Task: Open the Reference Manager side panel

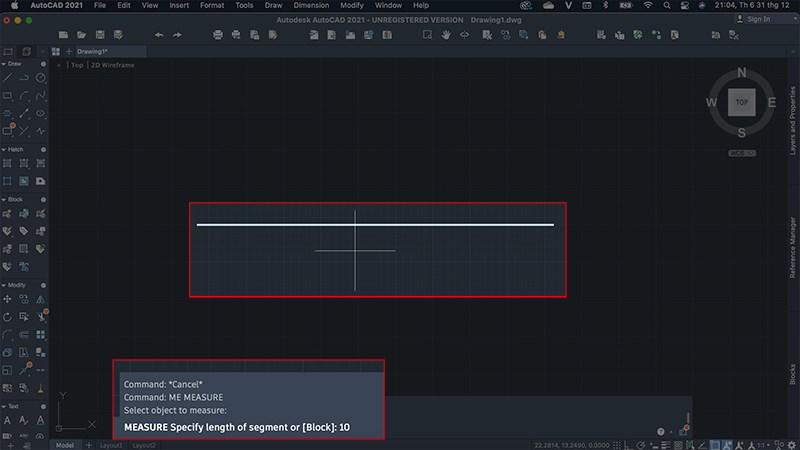Action: [x=792, y=247]
